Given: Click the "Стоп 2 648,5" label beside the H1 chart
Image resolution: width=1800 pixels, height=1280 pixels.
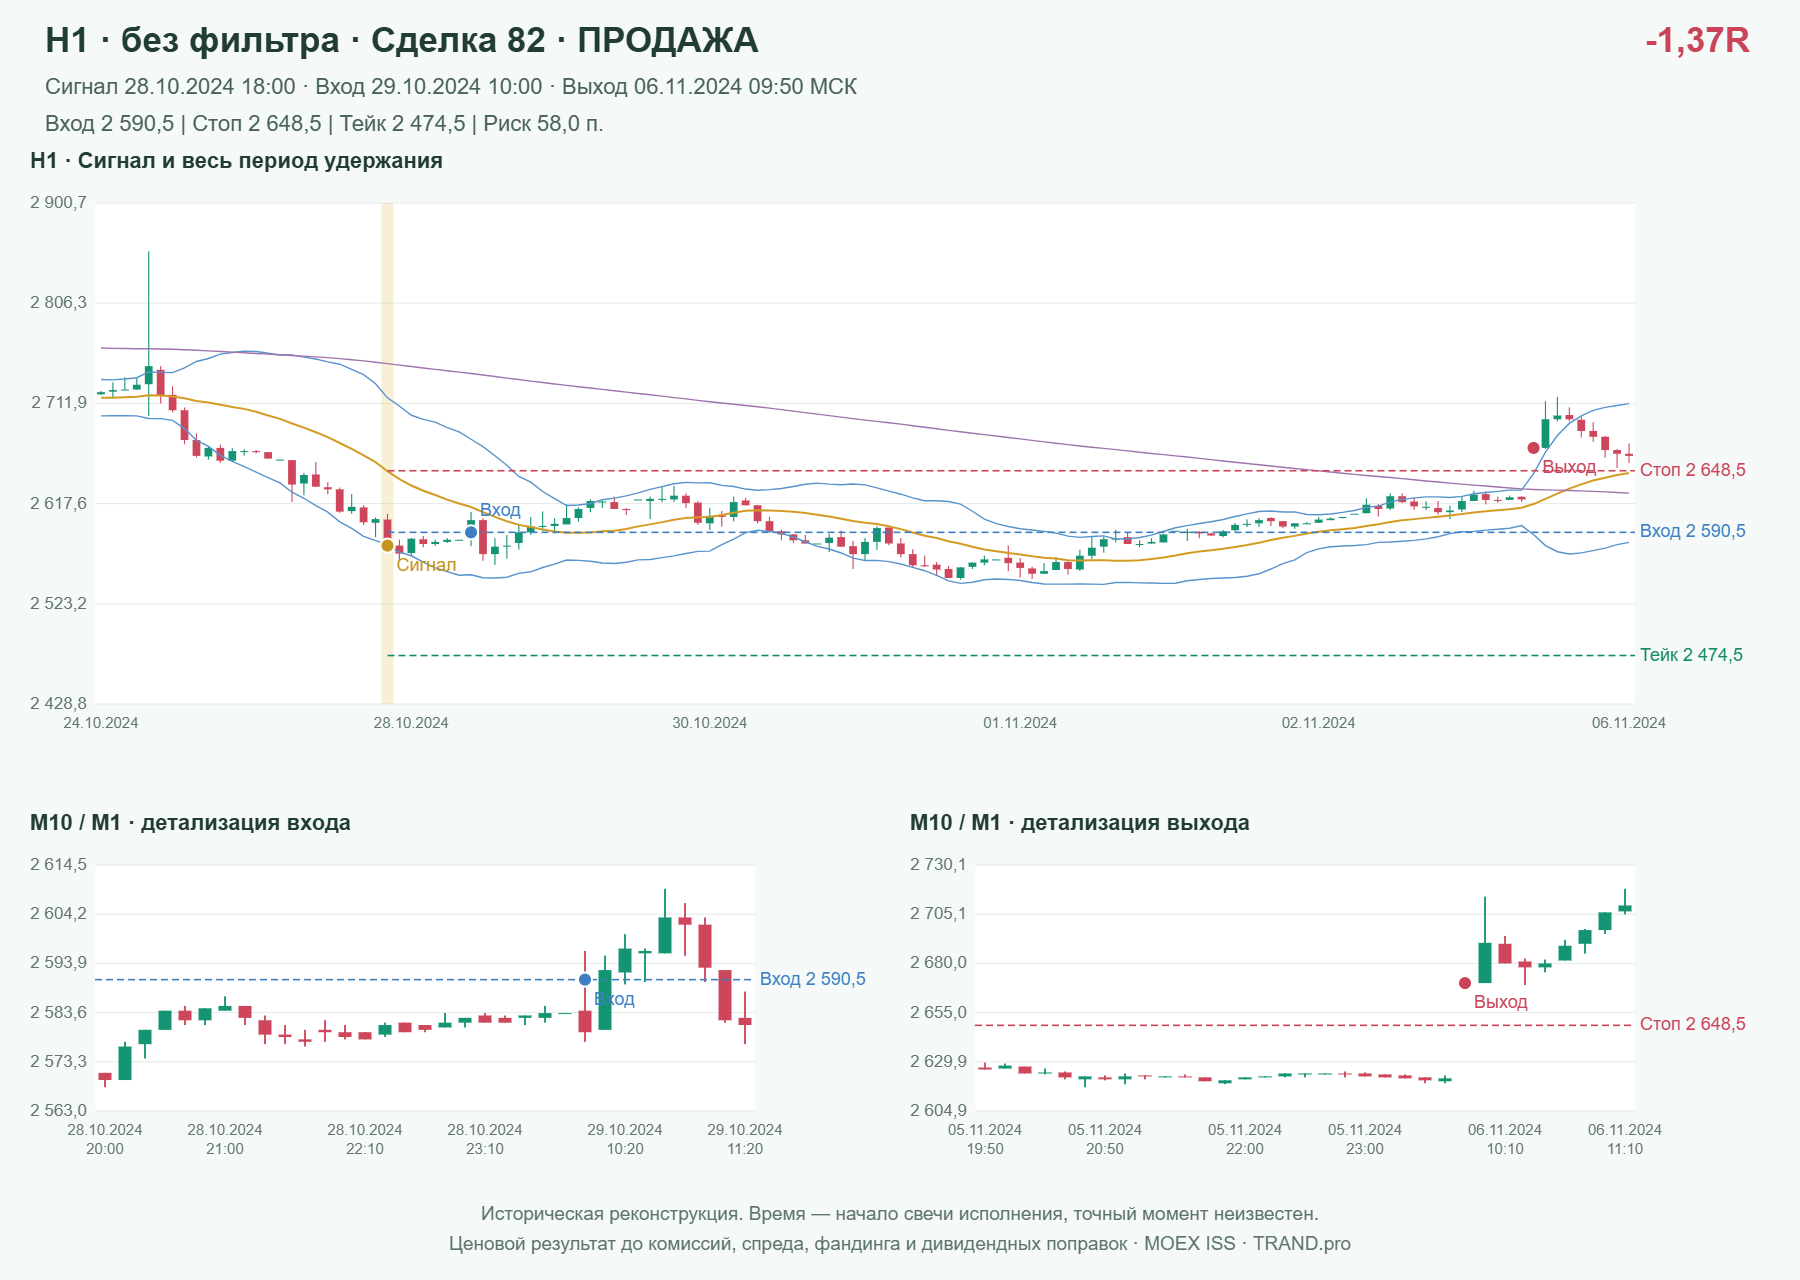Looking at the screenshot, I should pos(1693,470).
